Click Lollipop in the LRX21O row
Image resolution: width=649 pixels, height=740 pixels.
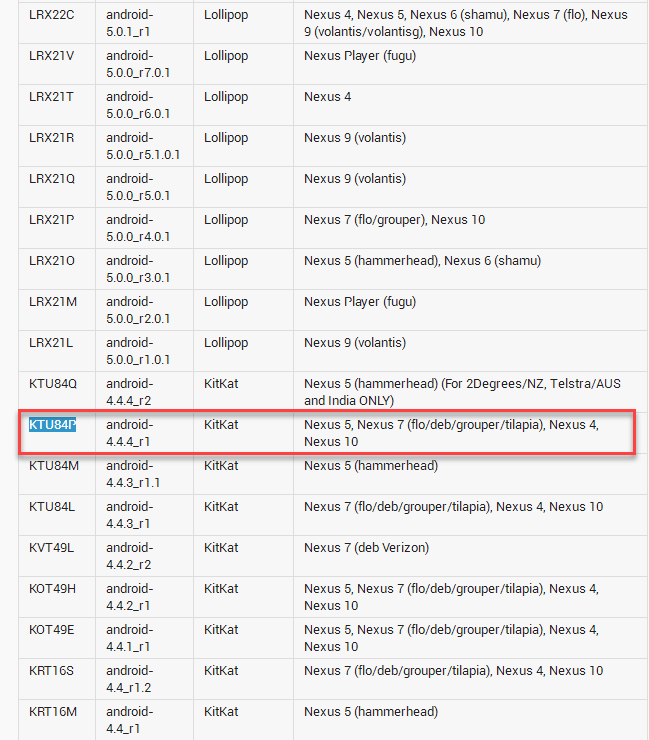226,262
